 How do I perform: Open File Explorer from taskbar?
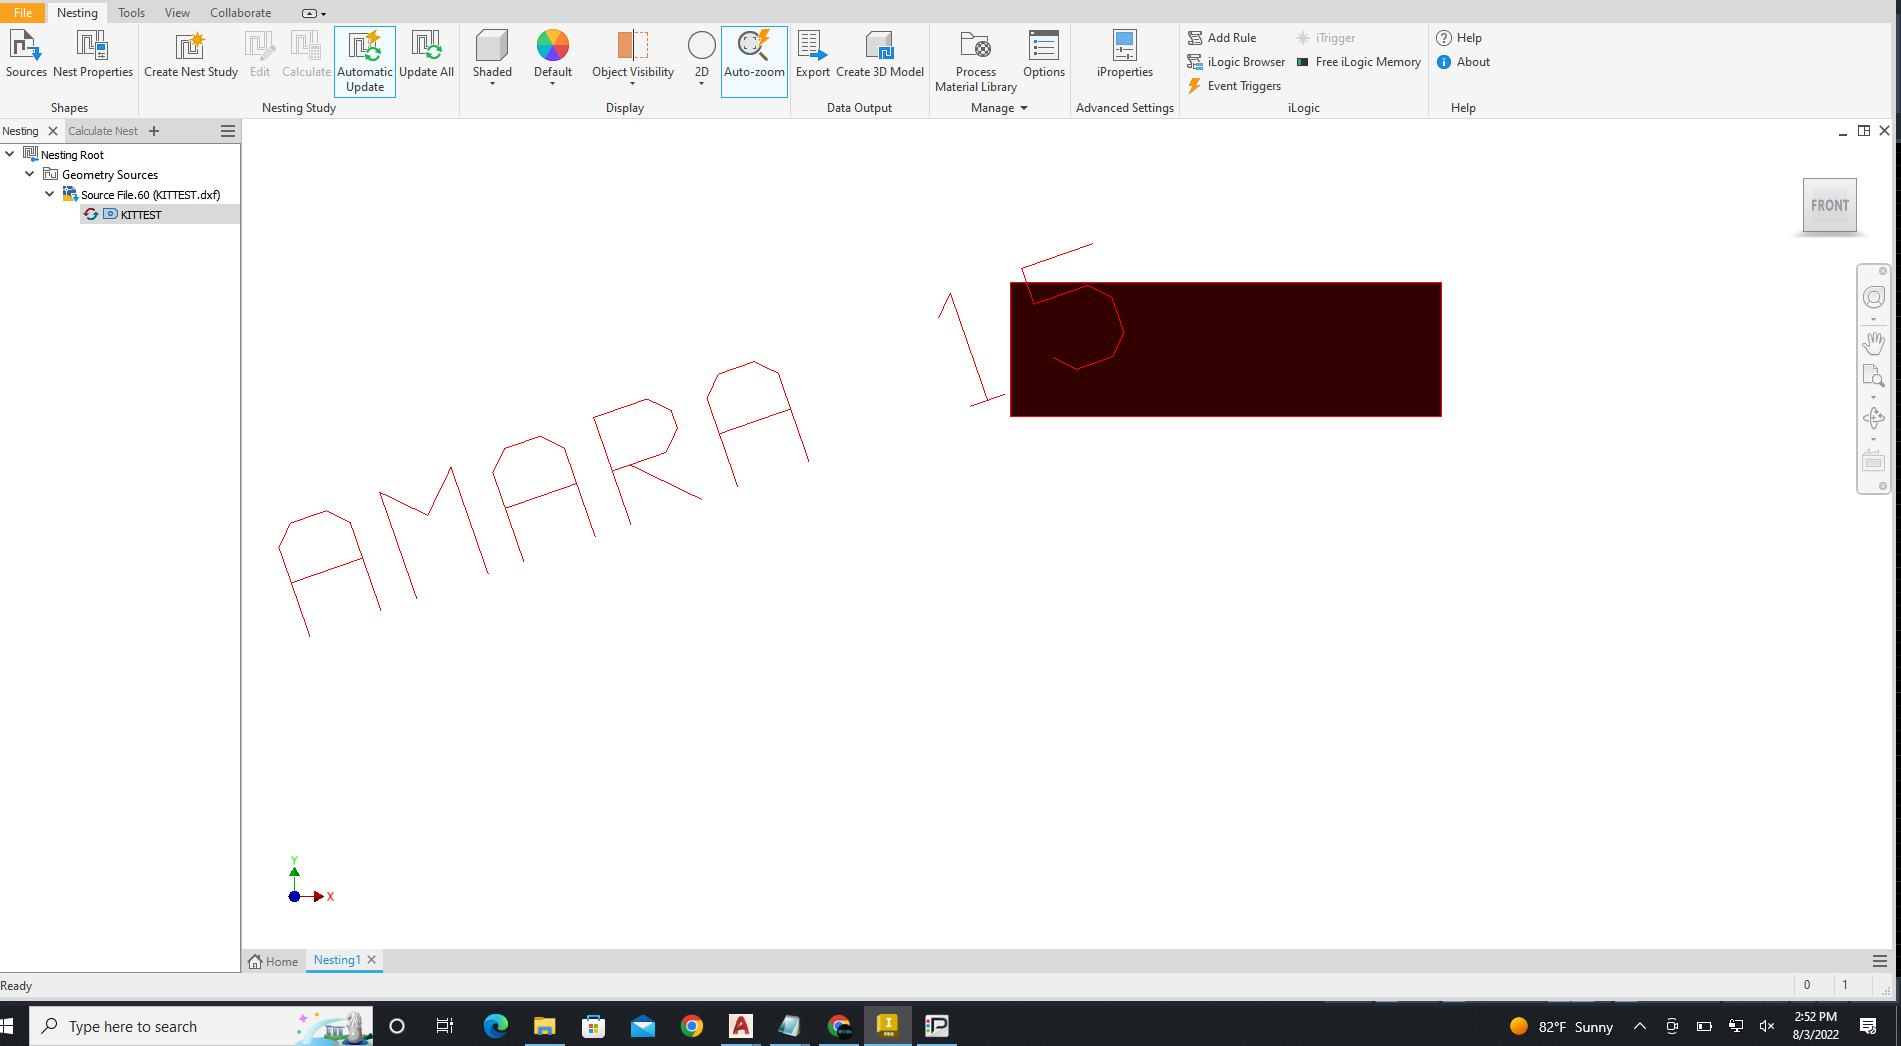pyautogui.click(x=544, y=1026)
